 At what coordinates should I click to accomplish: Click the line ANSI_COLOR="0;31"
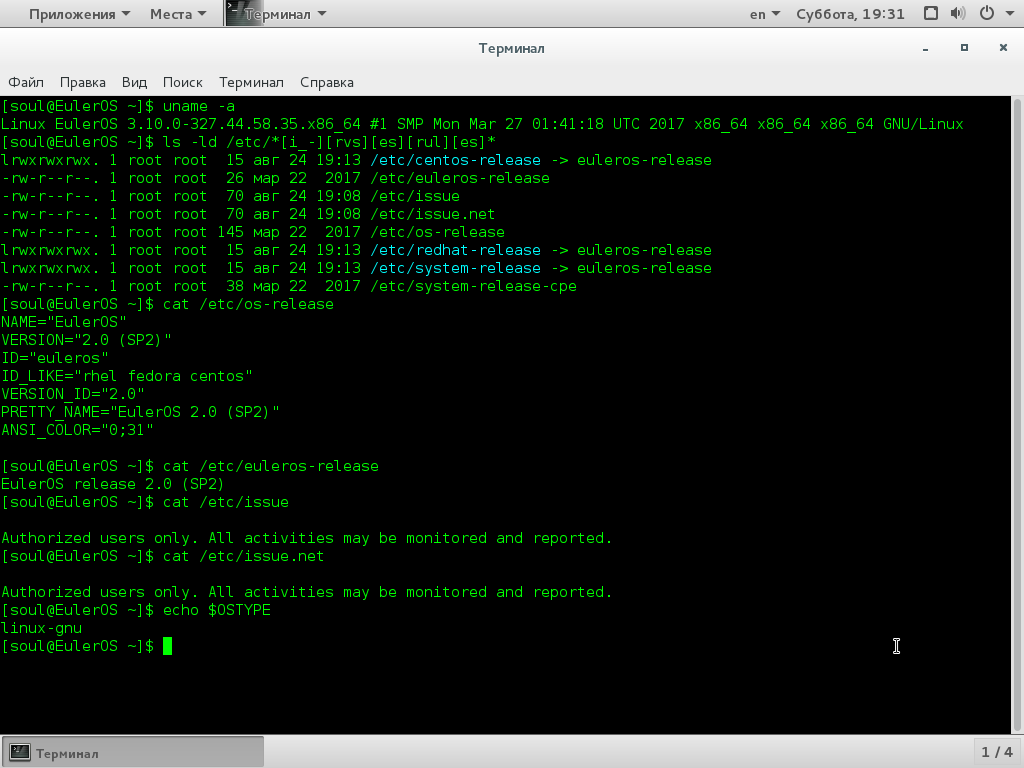tap(77, 430)
